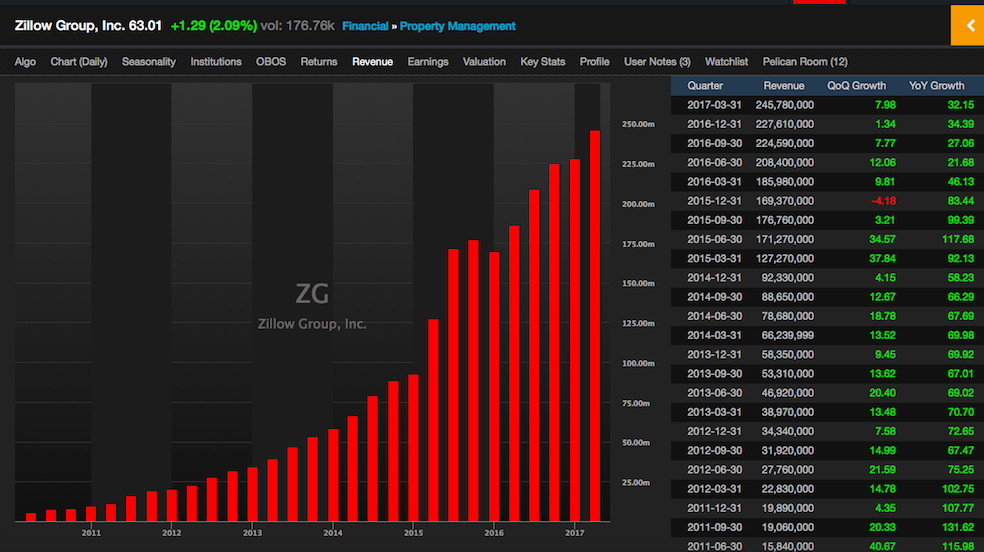
Task: Click revenue value 53,310,000
Action: [788, 374]
